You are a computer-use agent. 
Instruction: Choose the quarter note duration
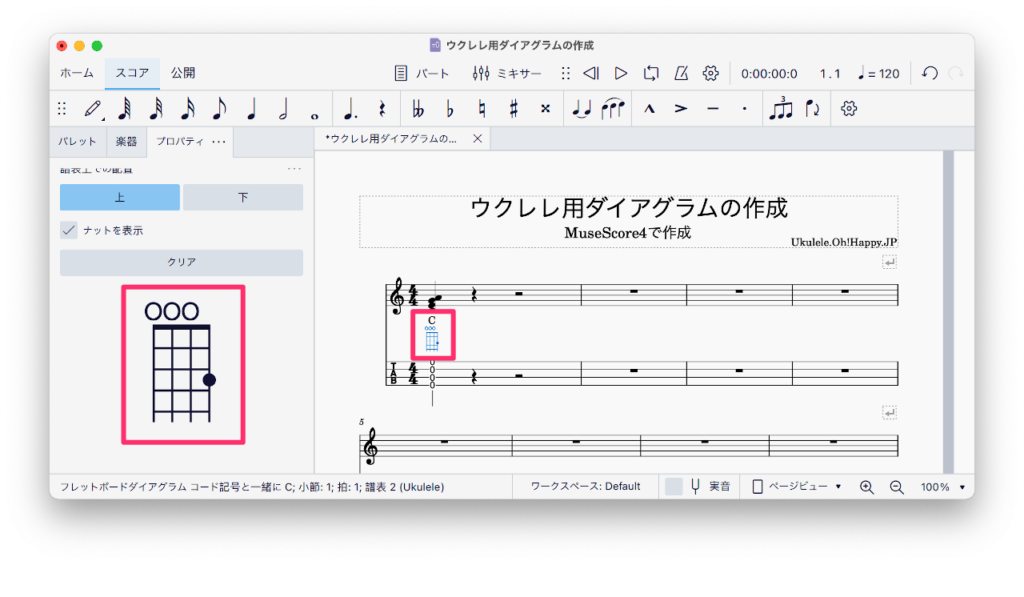252,108
